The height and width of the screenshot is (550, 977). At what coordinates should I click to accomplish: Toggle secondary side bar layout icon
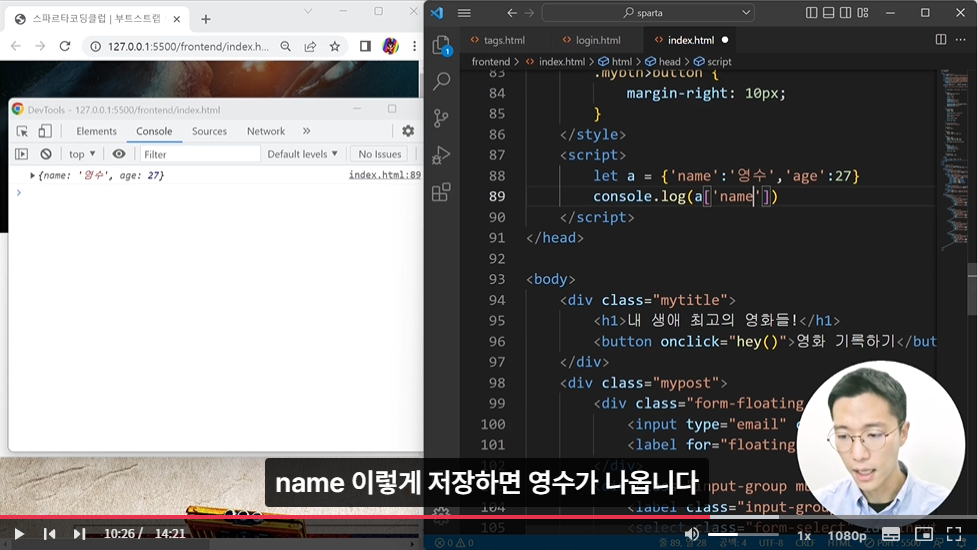click(x=846, y=12)
